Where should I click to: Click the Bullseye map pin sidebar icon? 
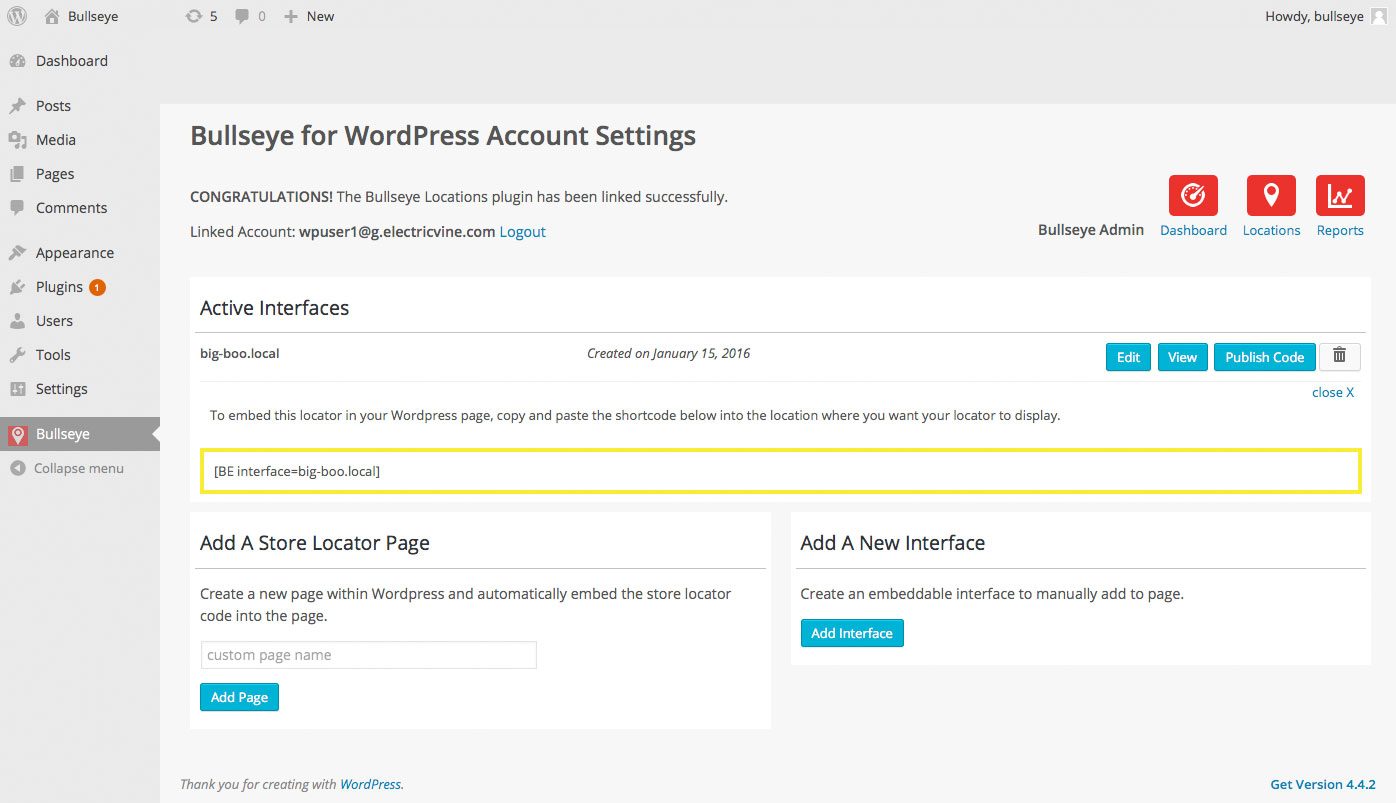[x=17, y=435]
